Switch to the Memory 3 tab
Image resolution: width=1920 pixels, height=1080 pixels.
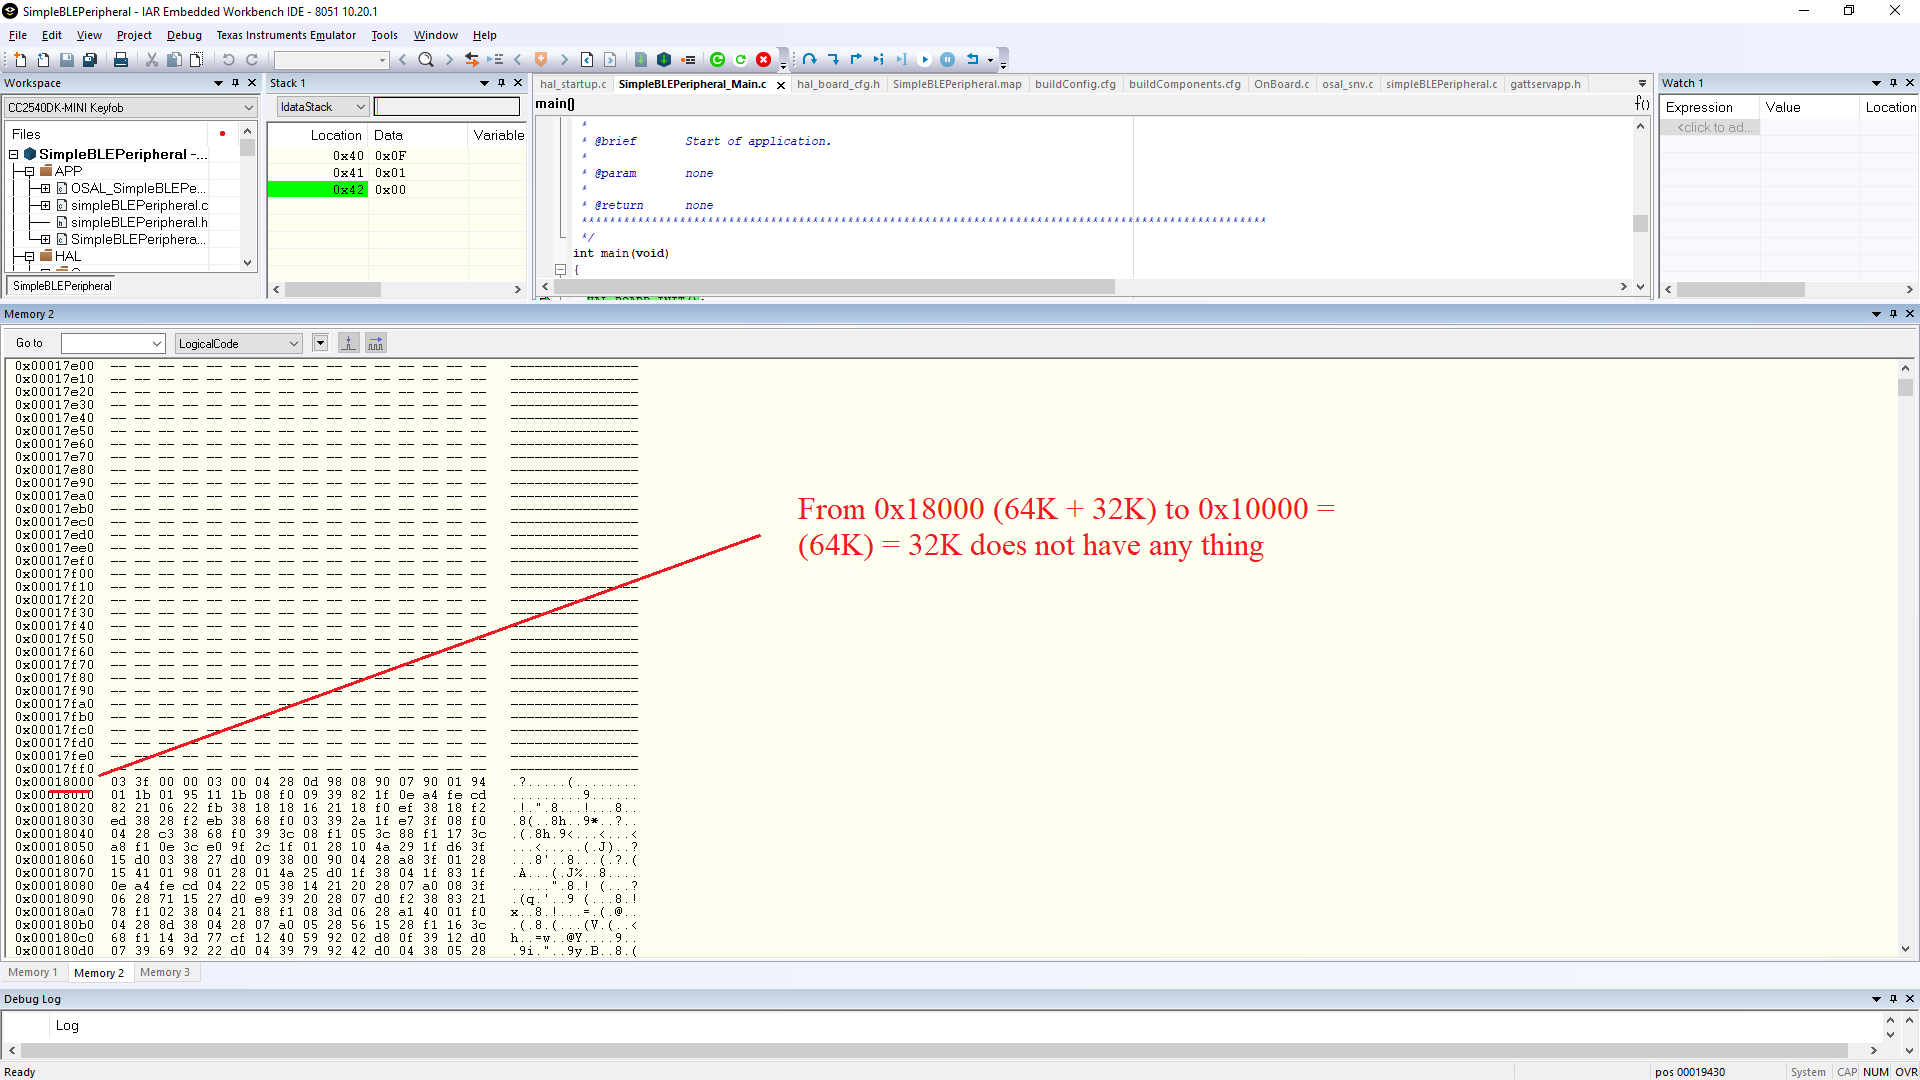pyautogui.click(x=165, y=973)
